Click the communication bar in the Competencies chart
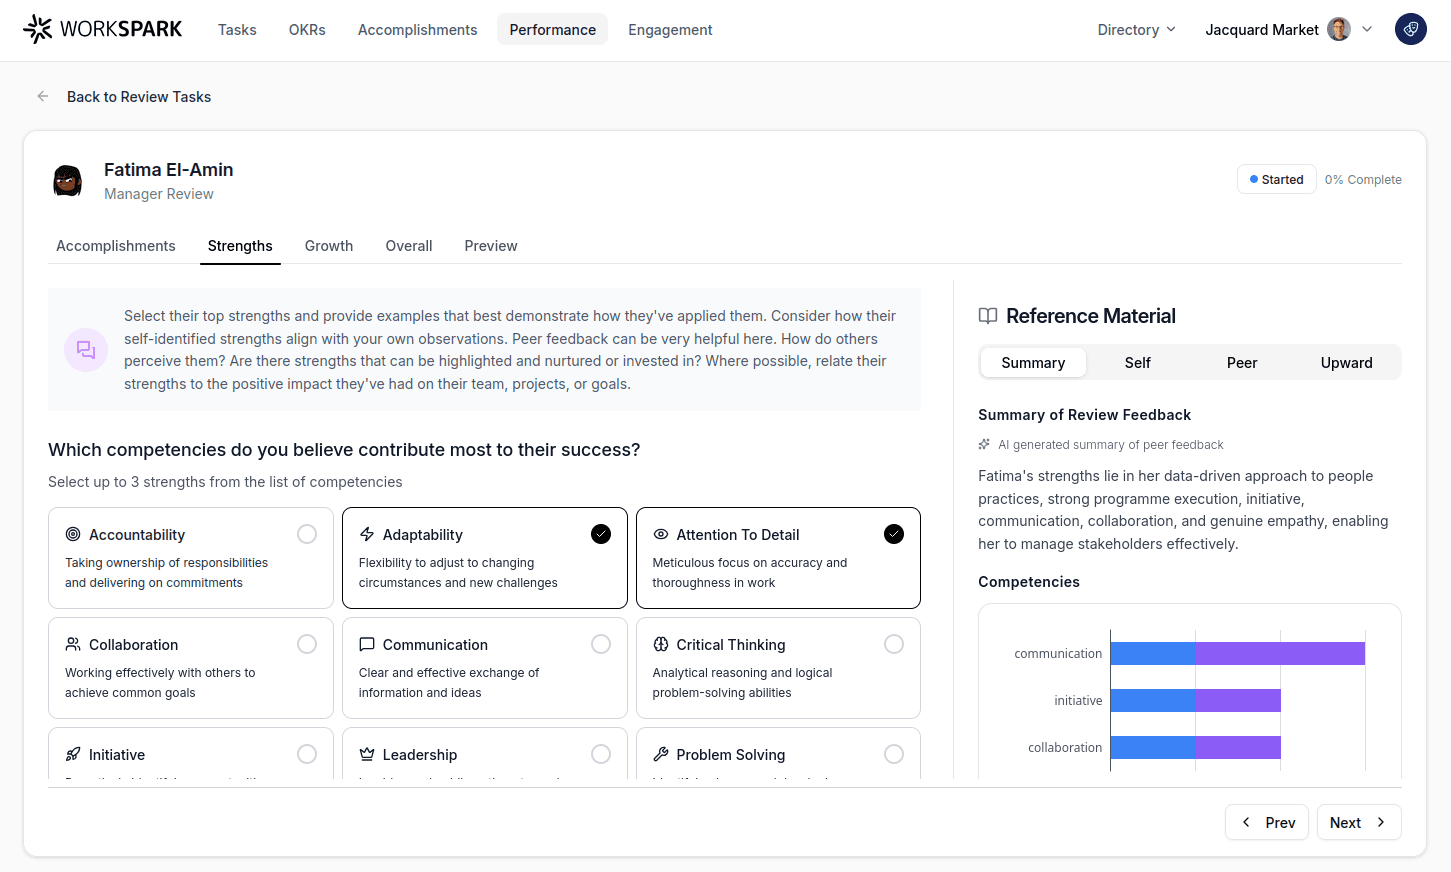Viewport: 1451px width, 872px height. (x=1240, y=652)
